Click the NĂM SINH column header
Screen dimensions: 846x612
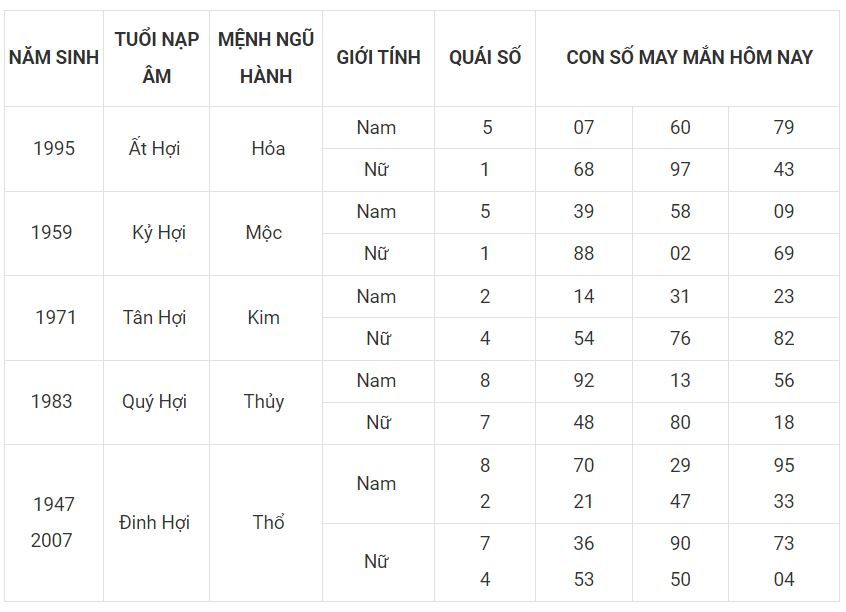54,58
